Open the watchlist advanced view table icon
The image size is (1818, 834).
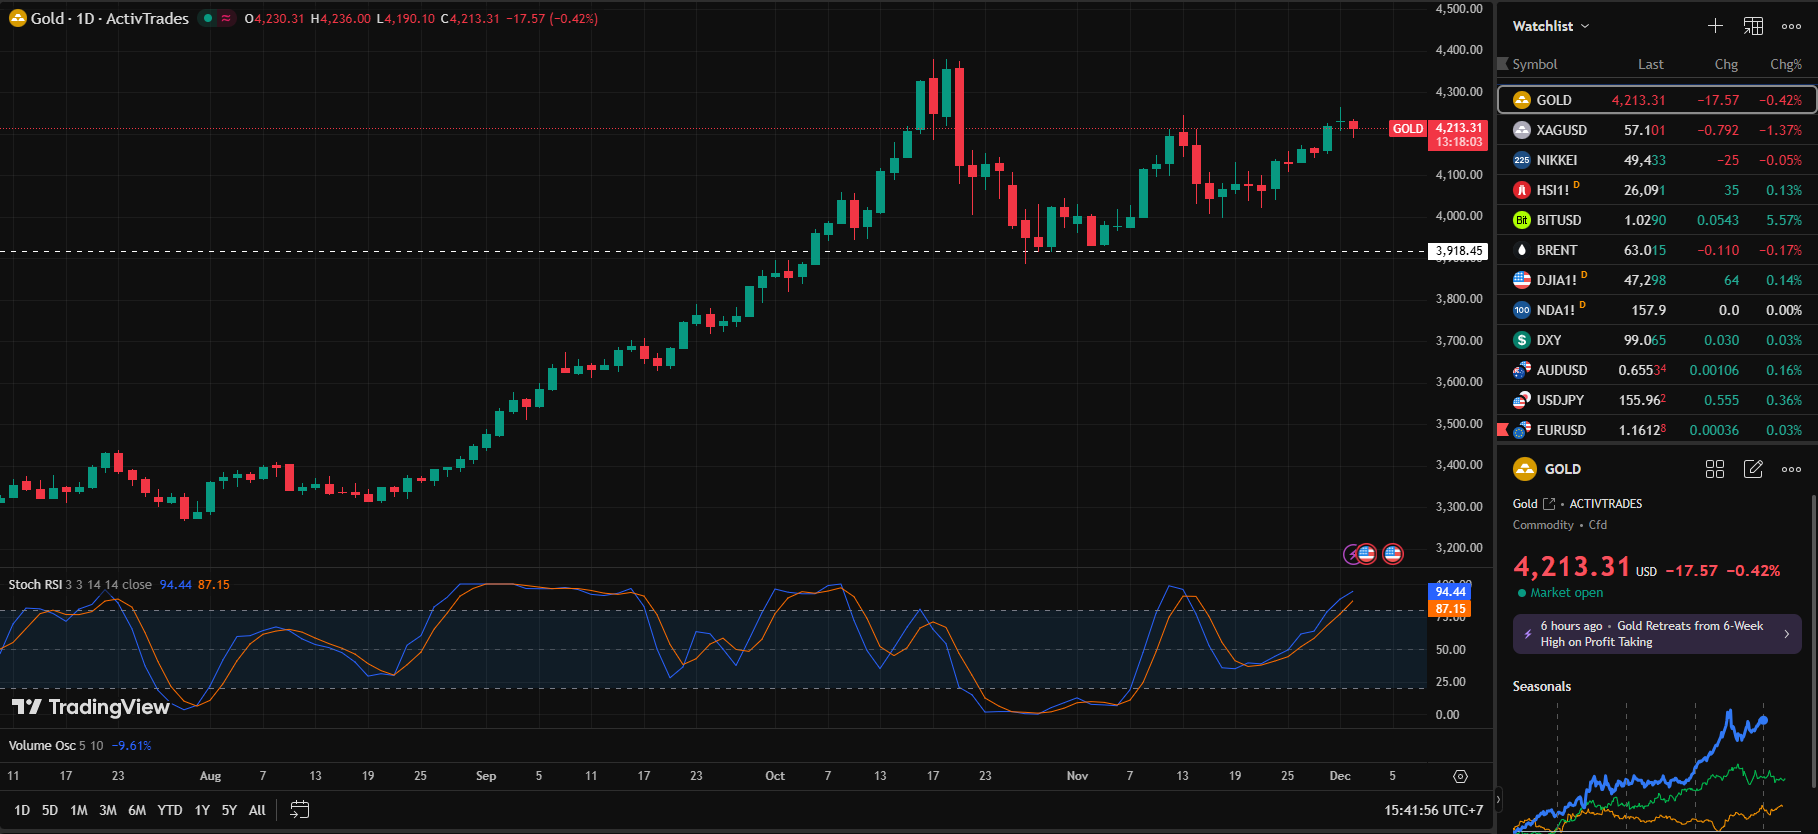1753,26
